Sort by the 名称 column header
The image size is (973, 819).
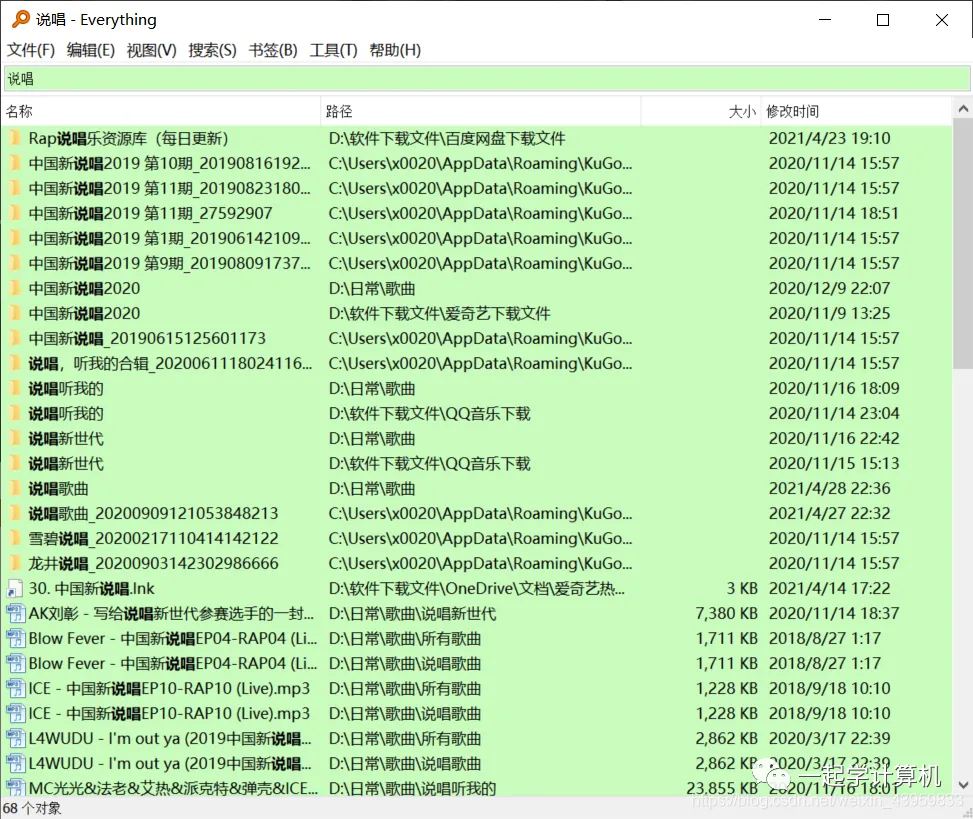tap(161, 112)
